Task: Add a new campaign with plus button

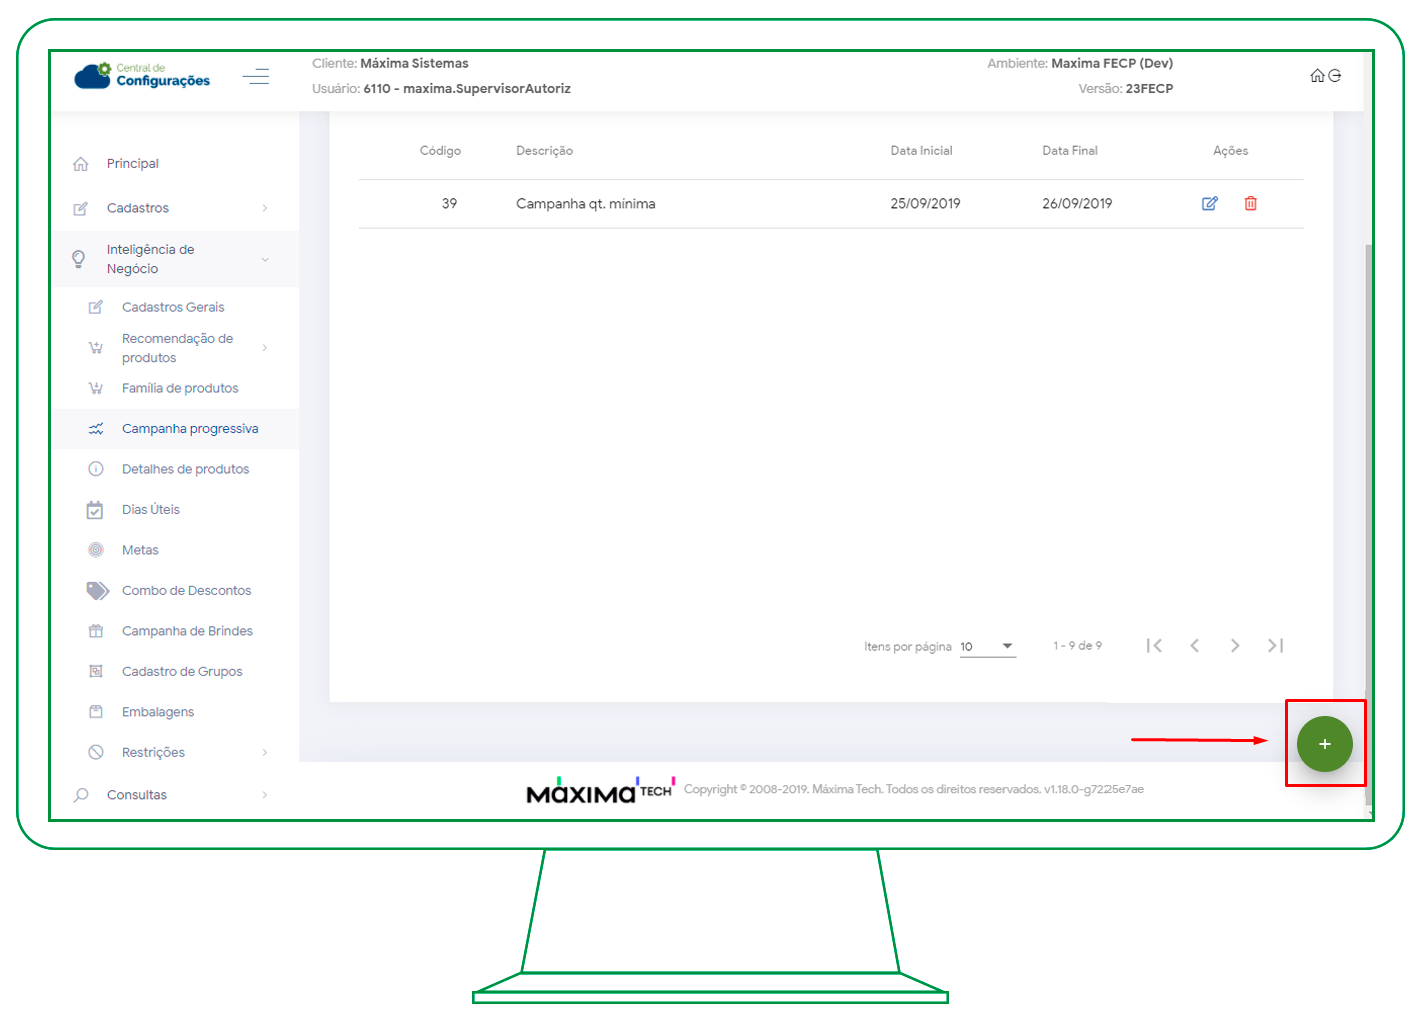Action: pyautogui.click(x=1325, y=744)
